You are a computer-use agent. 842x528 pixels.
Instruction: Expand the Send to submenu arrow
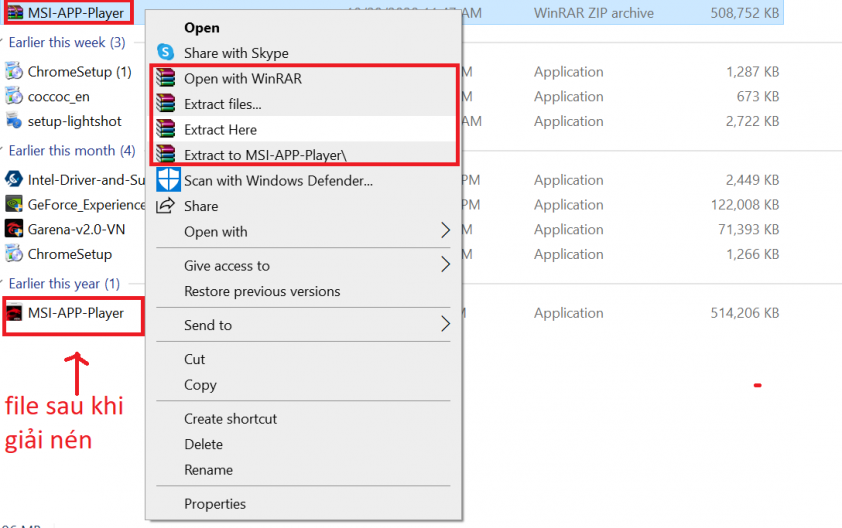pos(445,324)
